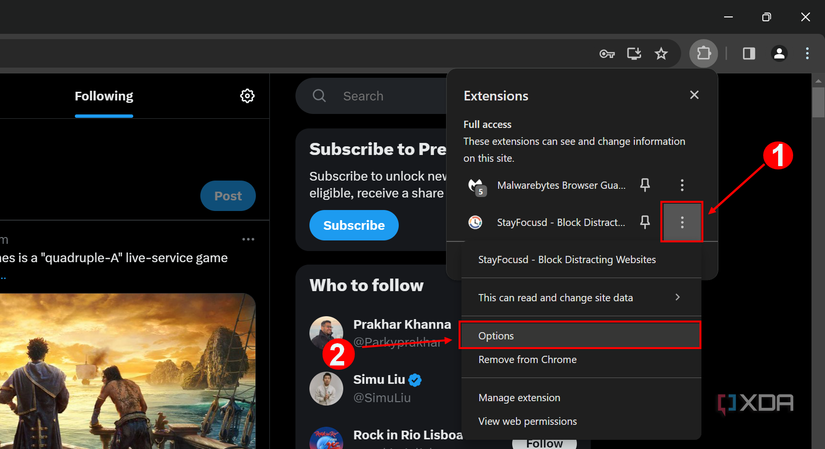Click the StayFocusd clock extension icon

coord(475,222)
